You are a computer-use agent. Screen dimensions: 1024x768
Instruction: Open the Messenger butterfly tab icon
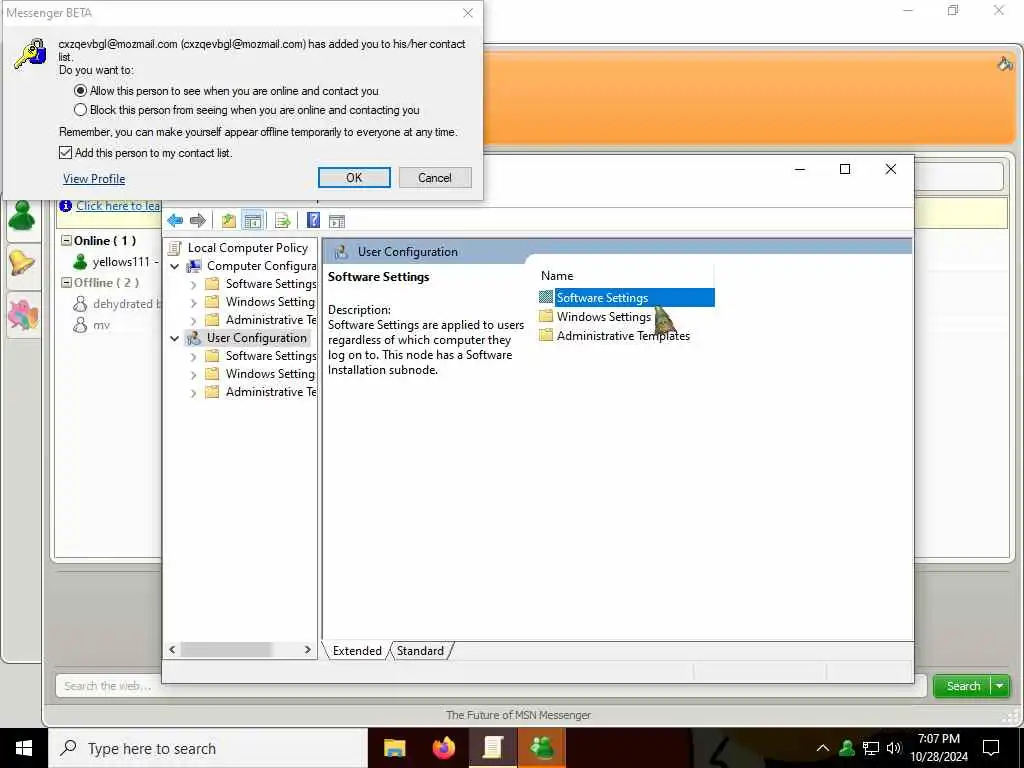click(22, 313)
